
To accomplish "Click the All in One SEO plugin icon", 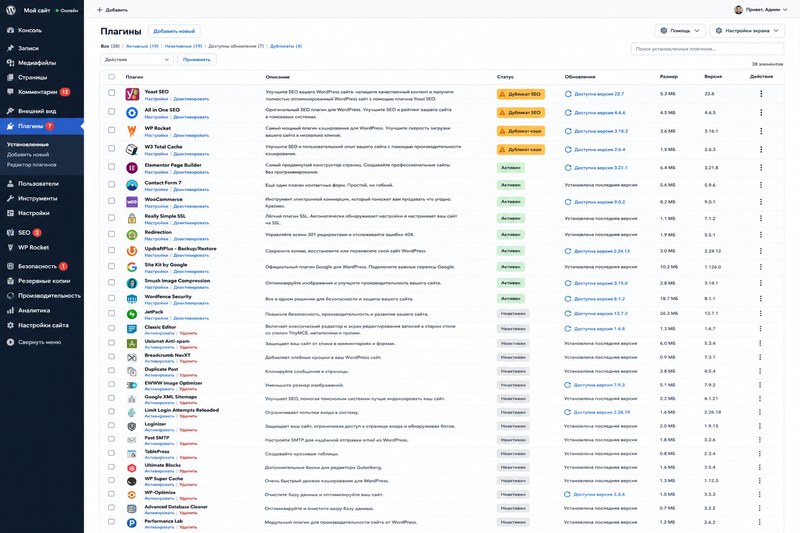I will pyautogui.click(x=132, y=113).
